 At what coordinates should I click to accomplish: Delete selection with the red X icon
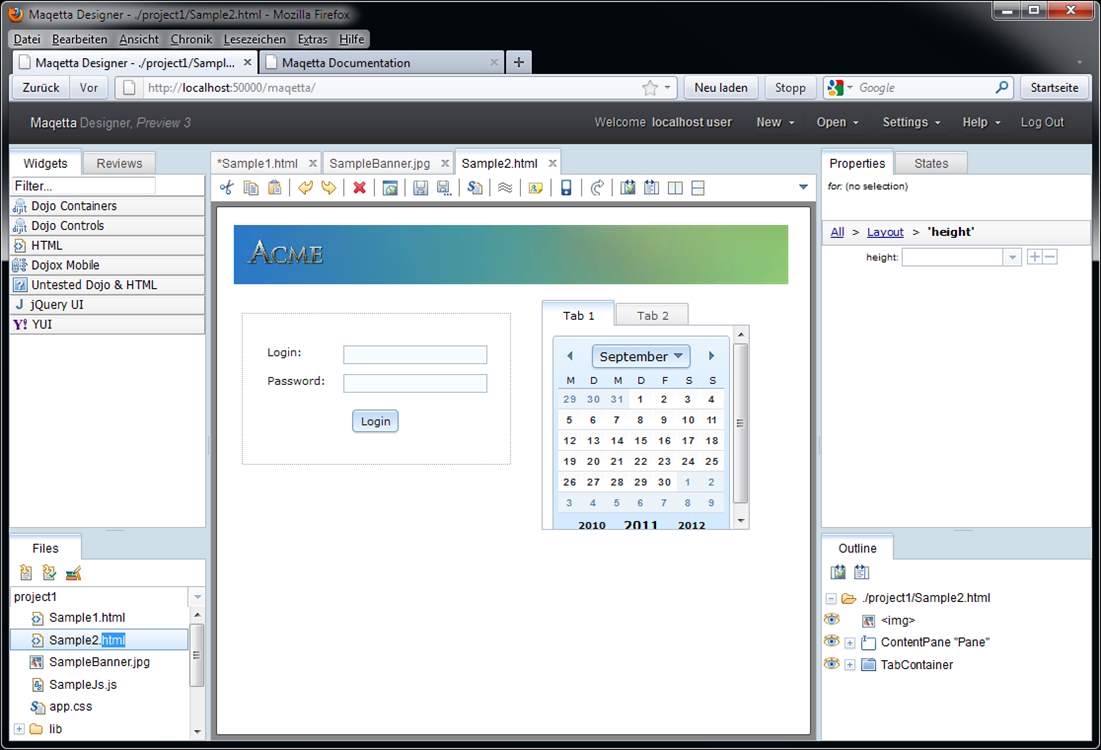click(x=360, y=188)
